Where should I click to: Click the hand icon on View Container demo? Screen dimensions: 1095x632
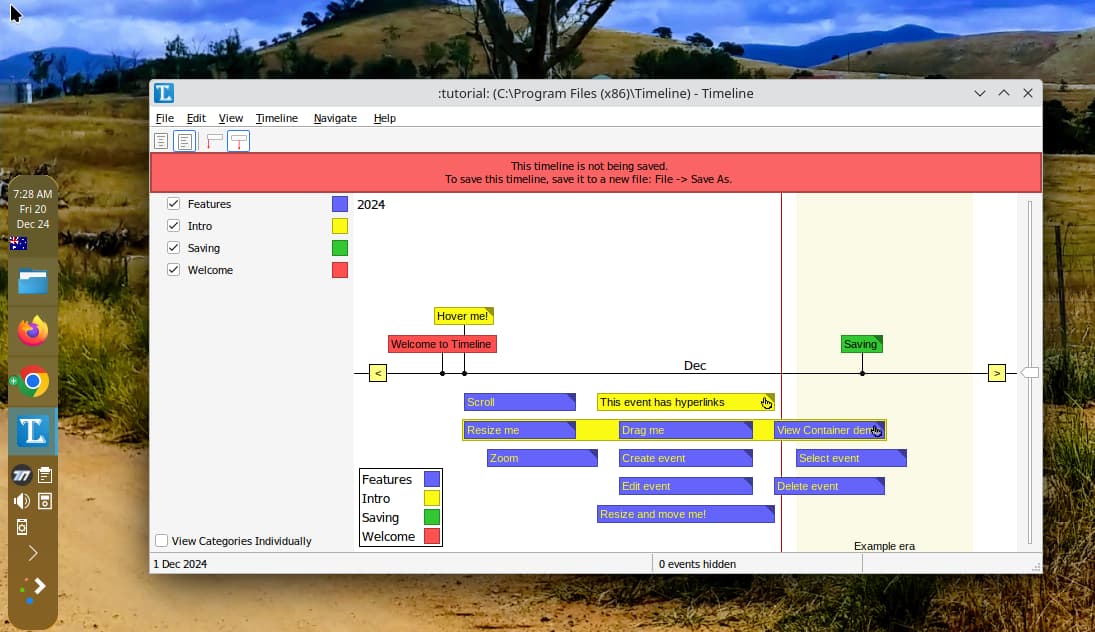coord(876,431)
